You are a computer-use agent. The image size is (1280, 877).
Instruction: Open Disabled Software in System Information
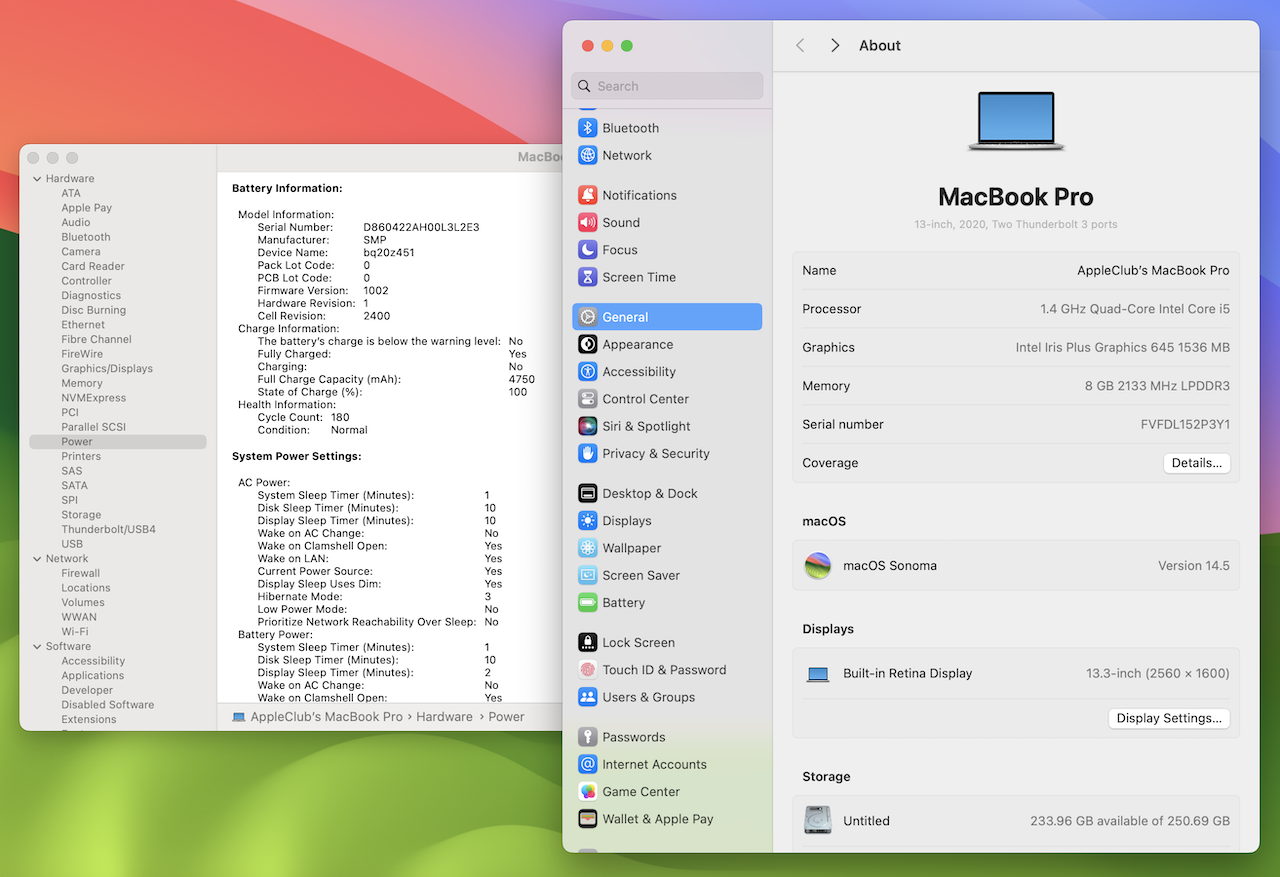108,705
